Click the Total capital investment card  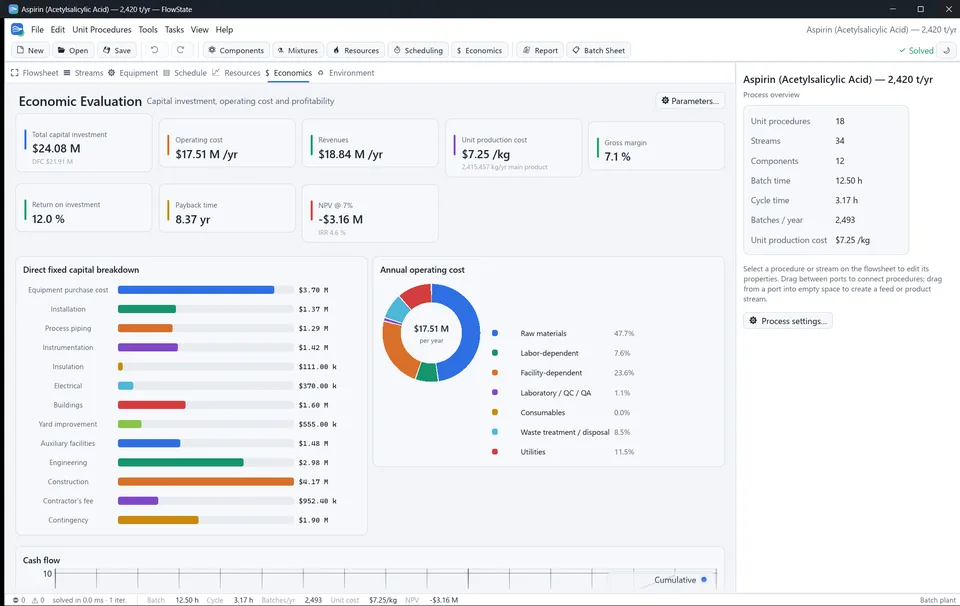pyautogui.click(x=84, y=143)
